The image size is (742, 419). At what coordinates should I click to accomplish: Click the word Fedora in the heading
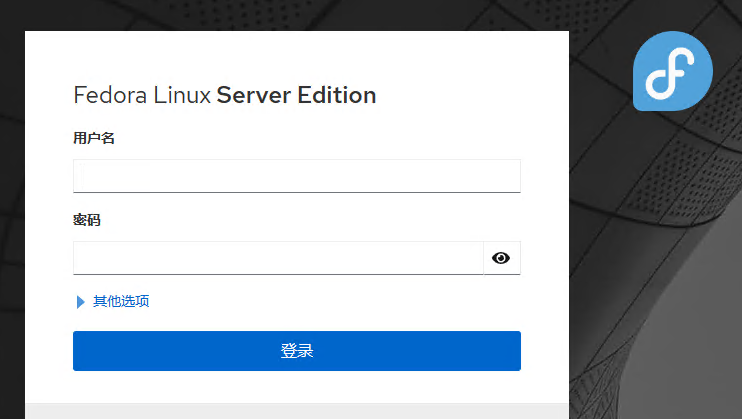click(105, 96)
